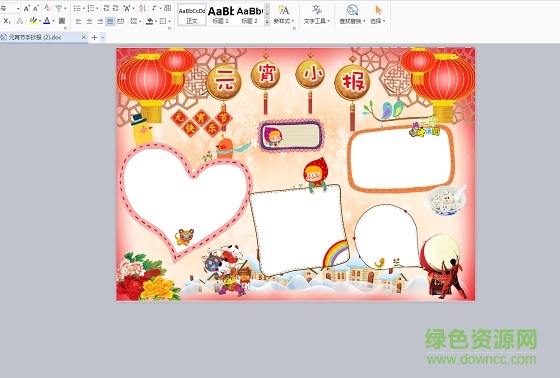This screenshot has width=560, height=378.
Task: Apply the 标题 1 heading style
Action: tap(220, 15)
